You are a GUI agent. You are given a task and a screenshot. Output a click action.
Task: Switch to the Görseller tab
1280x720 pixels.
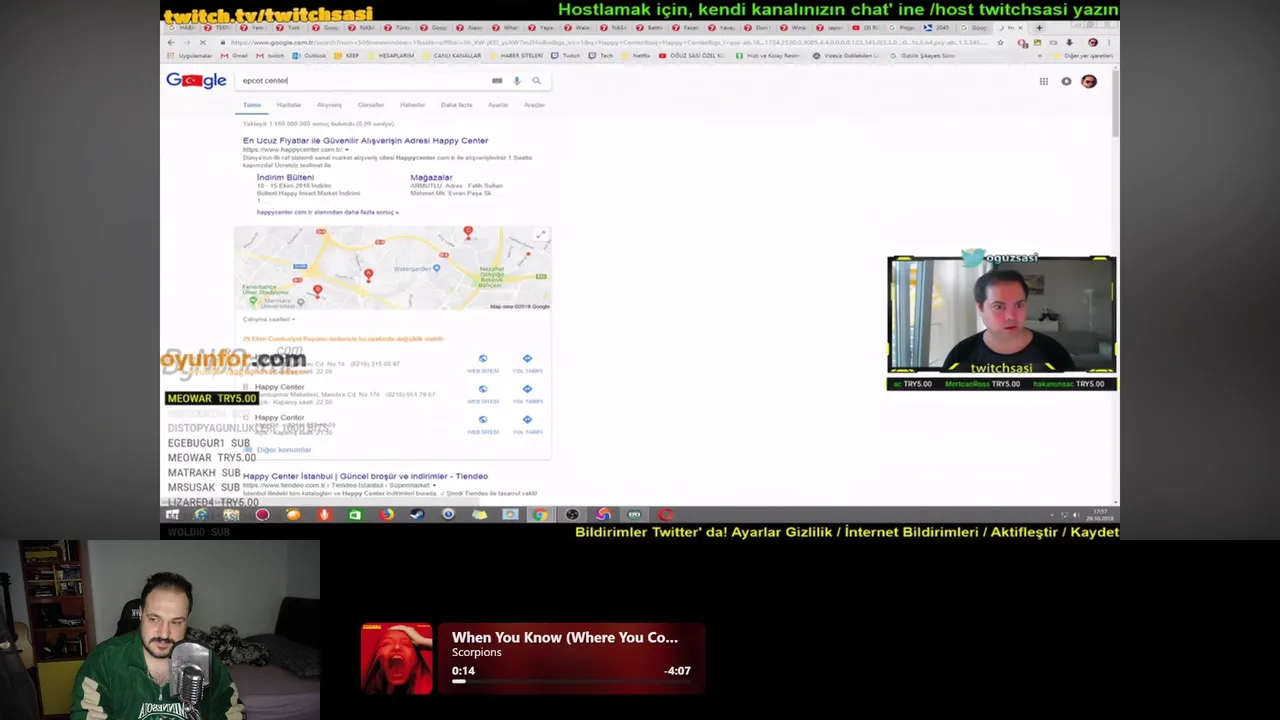(371, 105)
